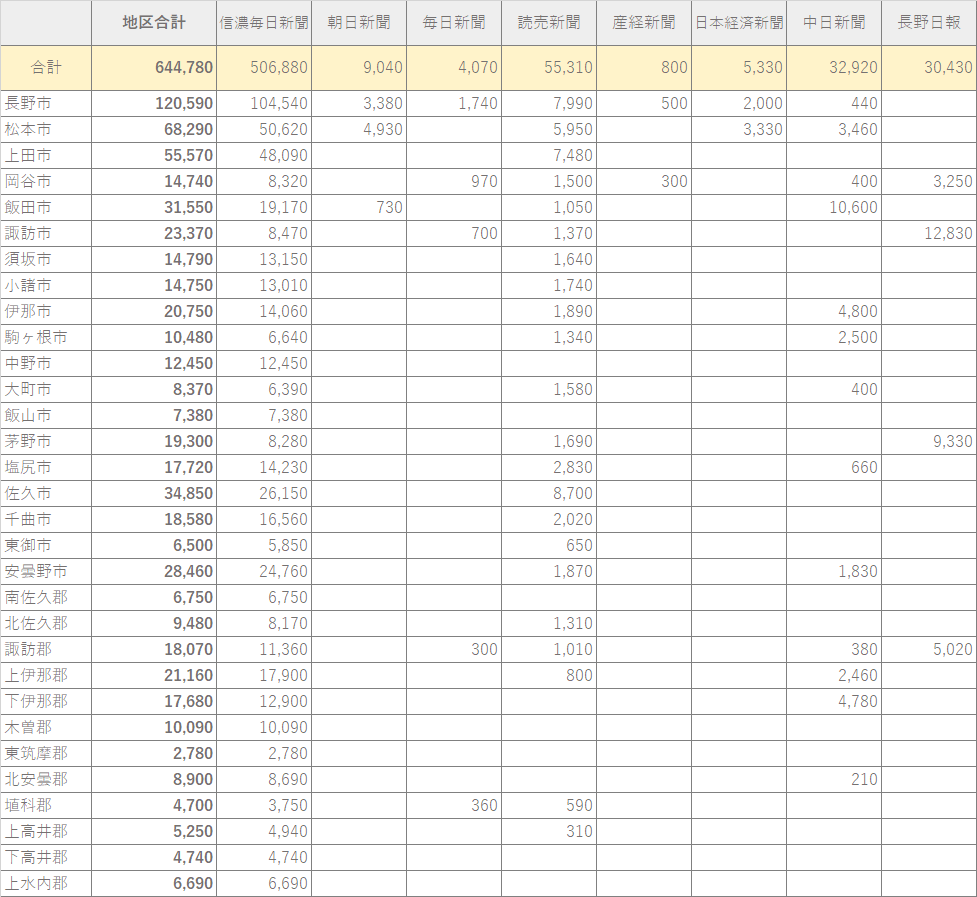Select 長野市 total cell 120,590
977x897 pixels.
(154, 103)
